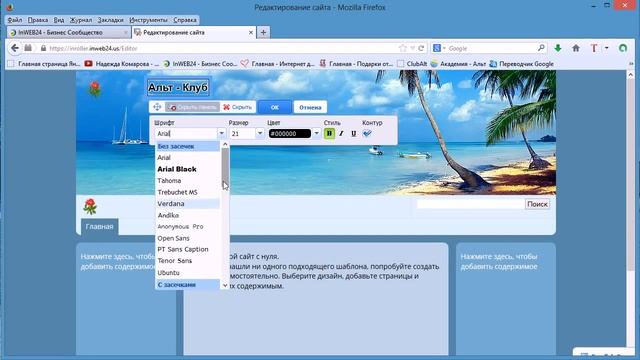Viewport: 640px width, 360px height.
Task: Switch to InWEB24 - Бизнес Сообщество tab
Action: coord(69,32)
